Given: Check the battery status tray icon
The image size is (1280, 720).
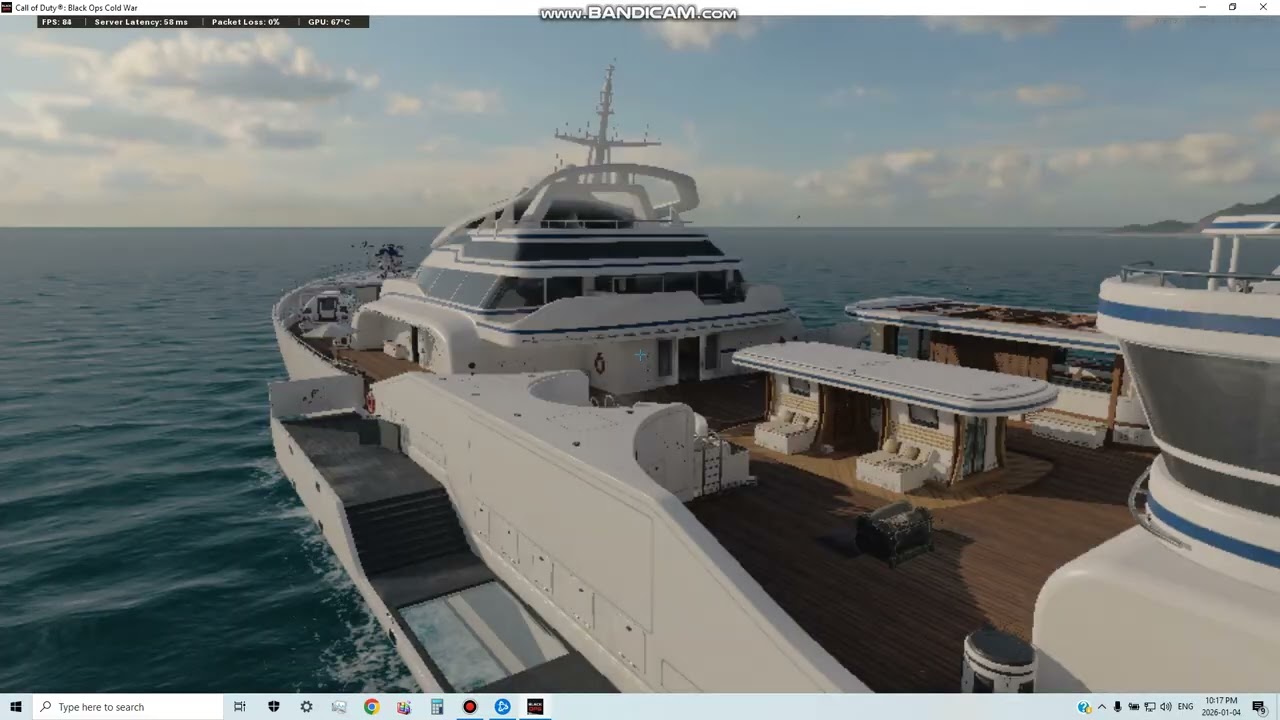Looking at the screenshot, I should tap(1134, 707).
